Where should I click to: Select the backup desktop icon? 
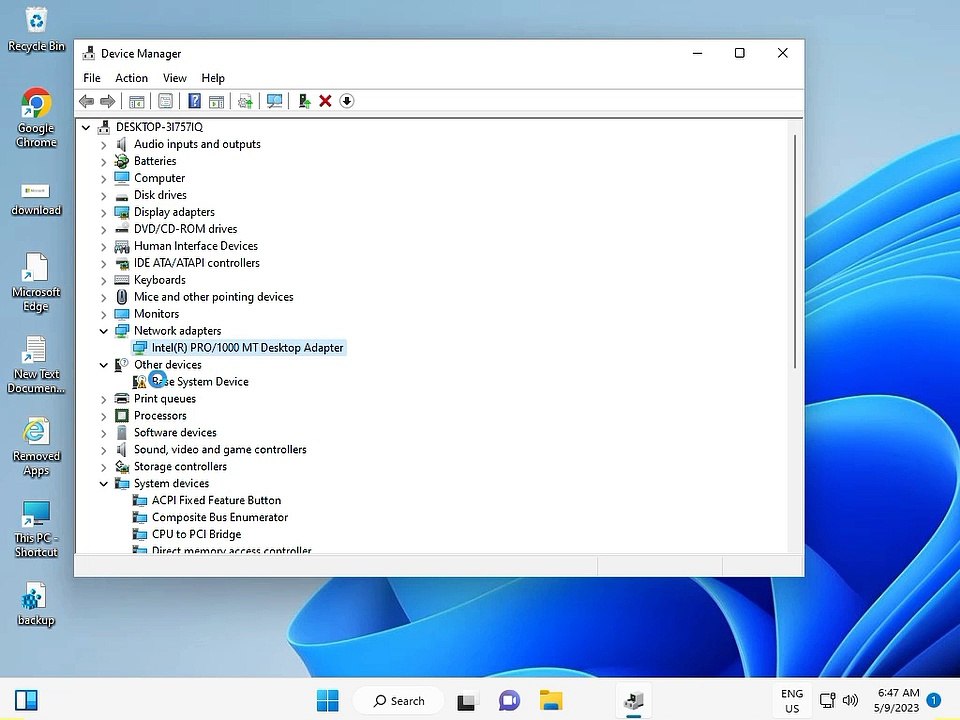(36, 604)
